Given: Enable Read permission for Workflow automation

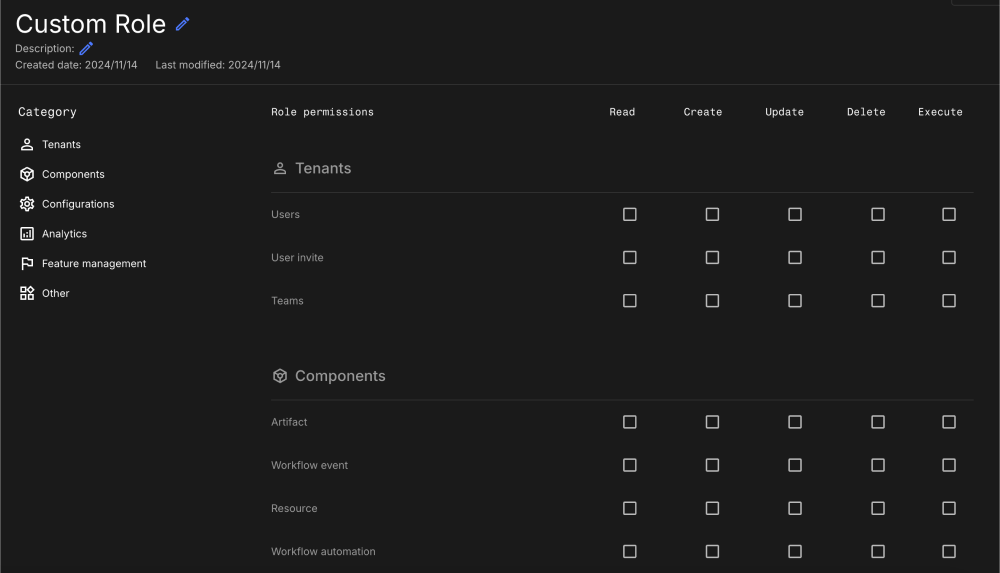Looking at the screenshot, I should pos(629,551).
